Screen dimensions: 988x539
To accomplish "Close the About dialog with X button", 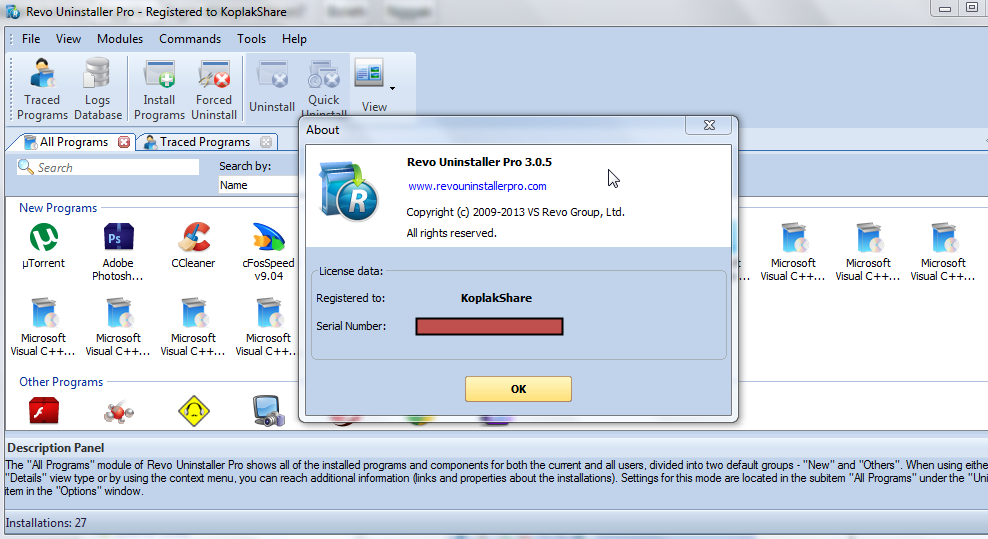I will [x=709, y=125].
